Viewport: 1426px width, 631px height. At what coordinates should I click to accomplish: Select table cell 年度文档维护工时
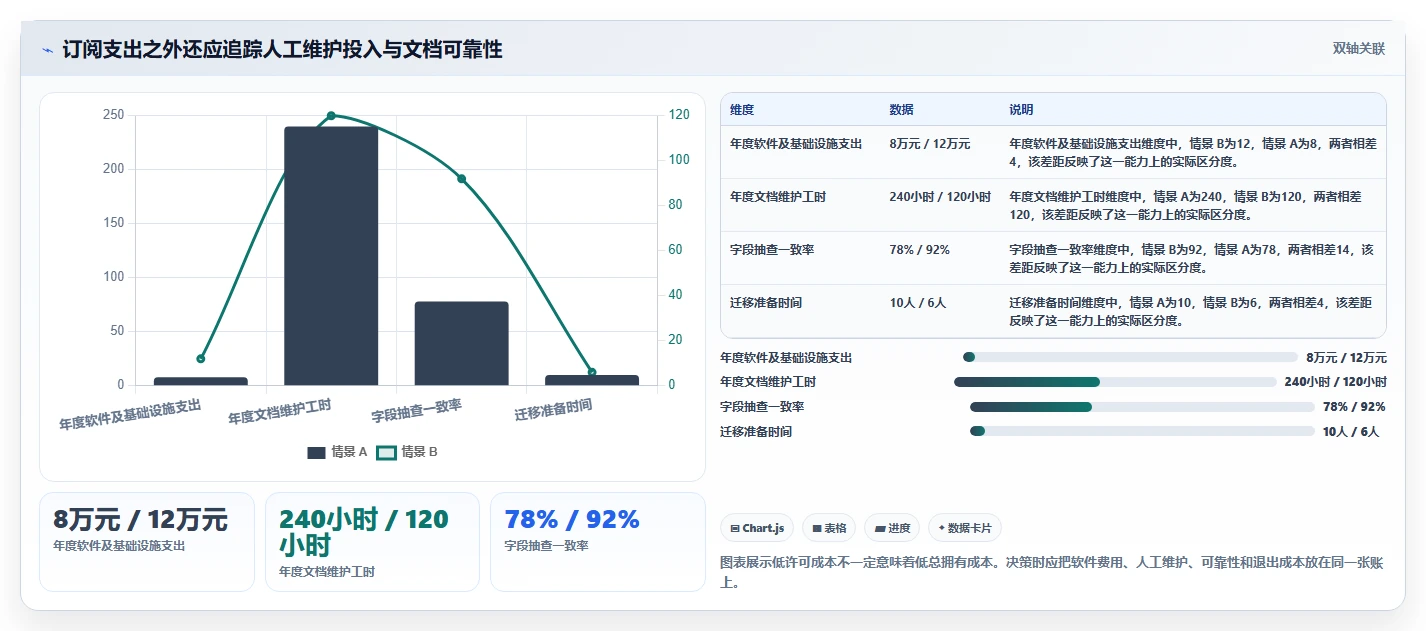pyautogui.click(x=778, y=197)
